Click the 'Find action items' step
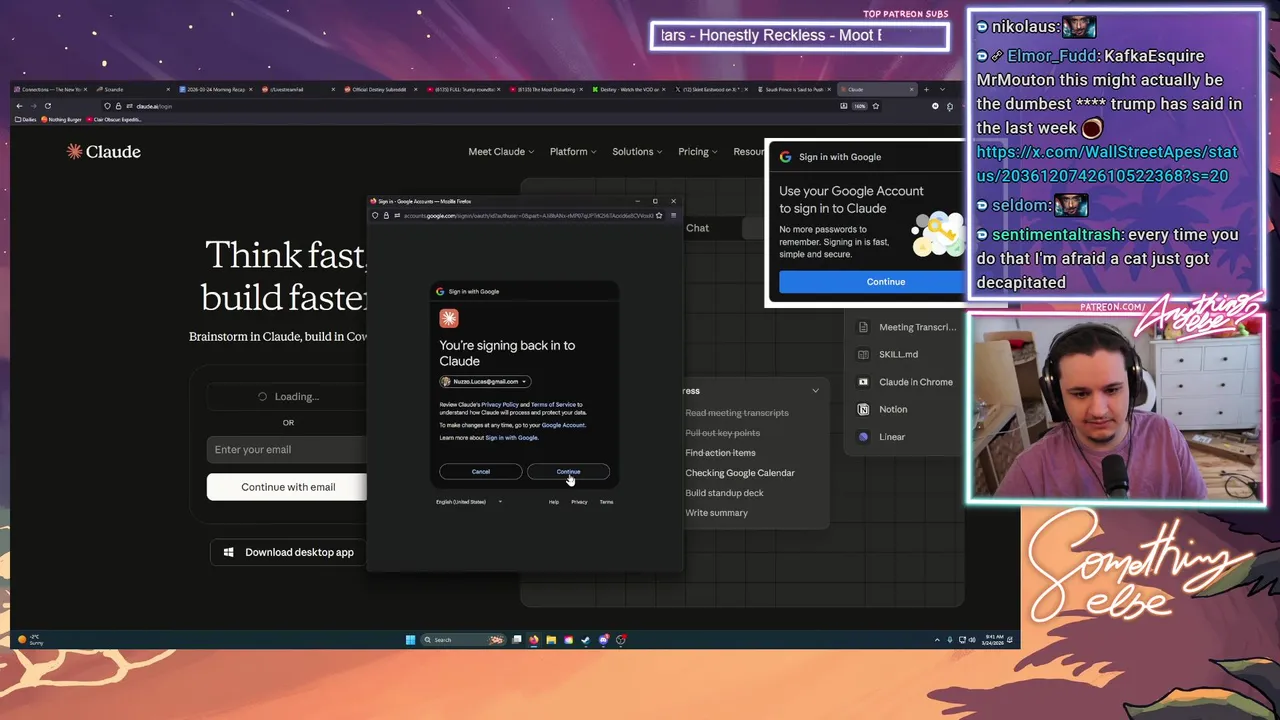This screenshot has height=720, width=1280. point(720,453)
